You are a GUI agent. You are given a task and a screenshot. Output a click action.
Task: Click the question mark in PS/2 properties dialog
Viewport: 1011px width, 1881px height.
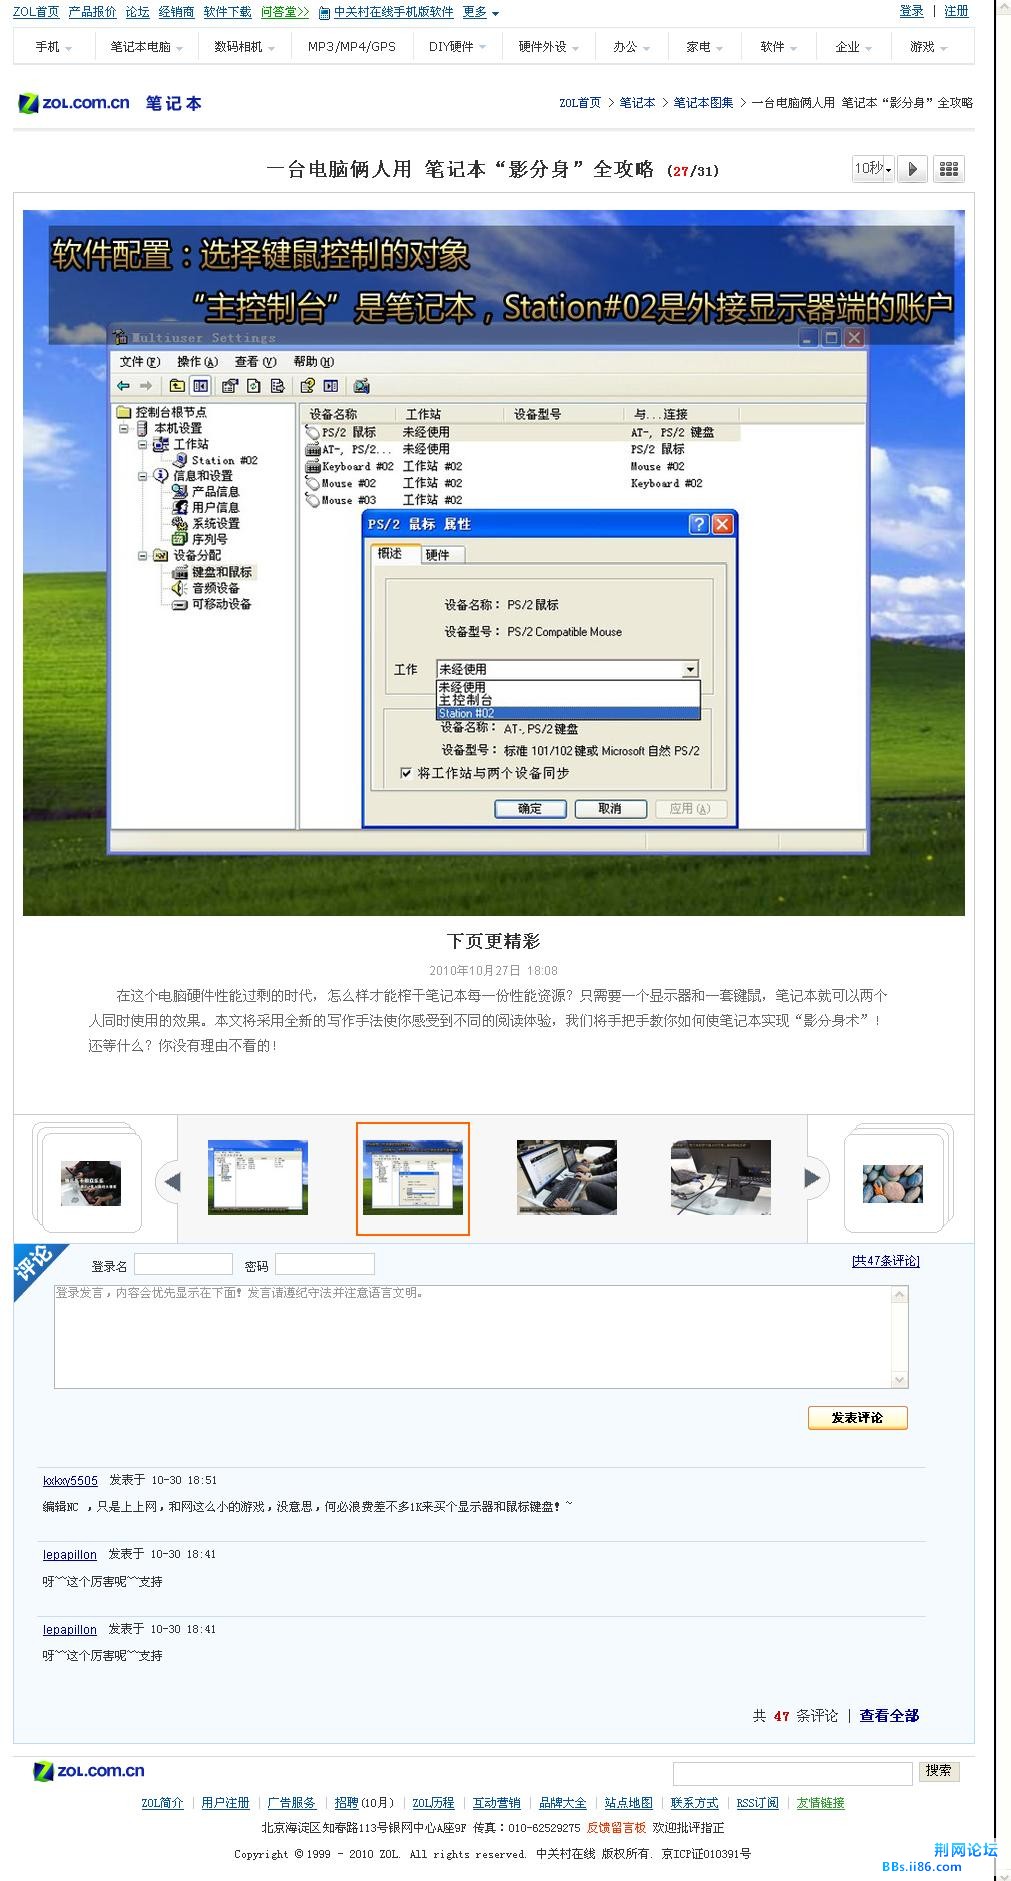click(699, 524)
